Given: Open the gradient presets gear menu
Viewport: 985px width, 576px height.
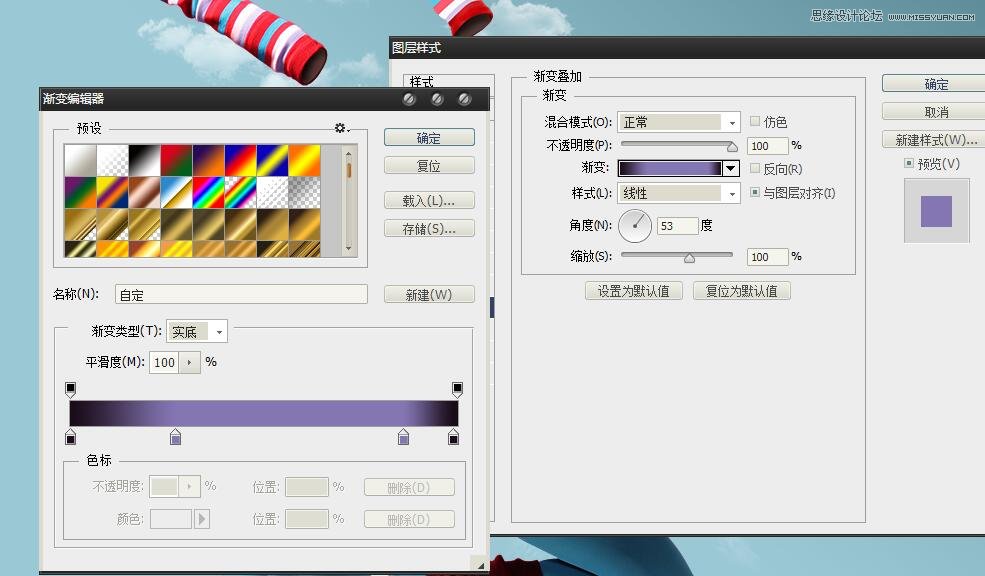Looking at the screenshot, I should click(x=341, y=128).
